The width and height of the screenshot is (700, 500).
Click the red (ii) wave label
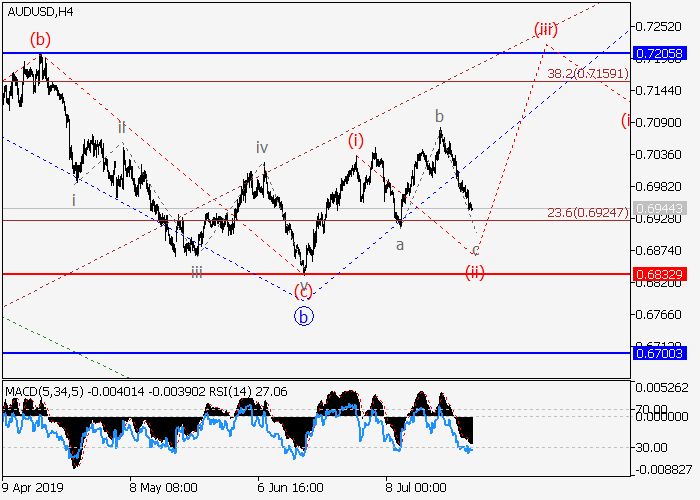(x=475, y=271)
